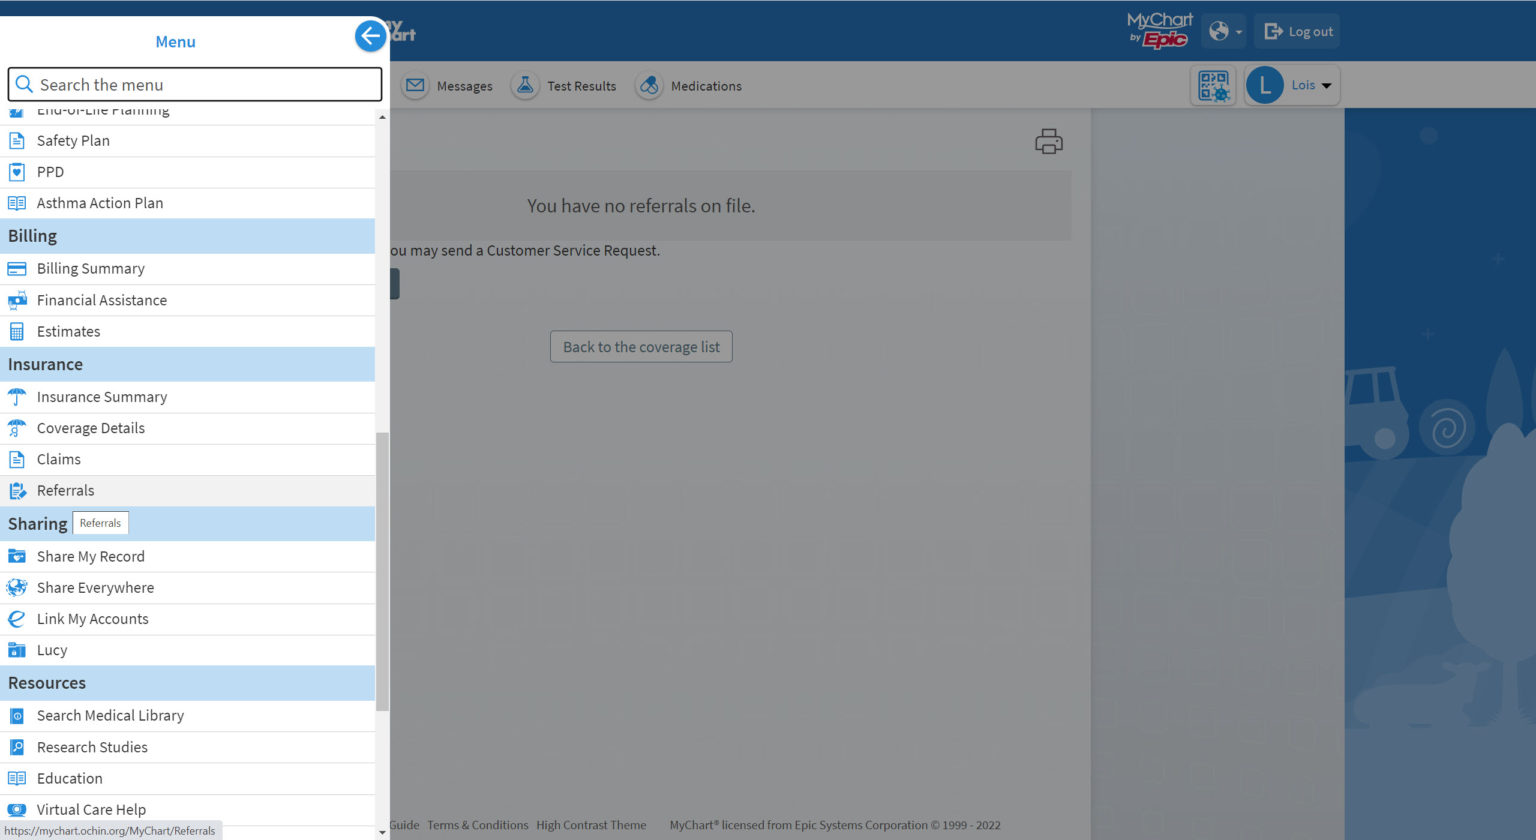Open Medications pill icon
This screenshot has height=840, width=1536.
(x=649, y=86)
